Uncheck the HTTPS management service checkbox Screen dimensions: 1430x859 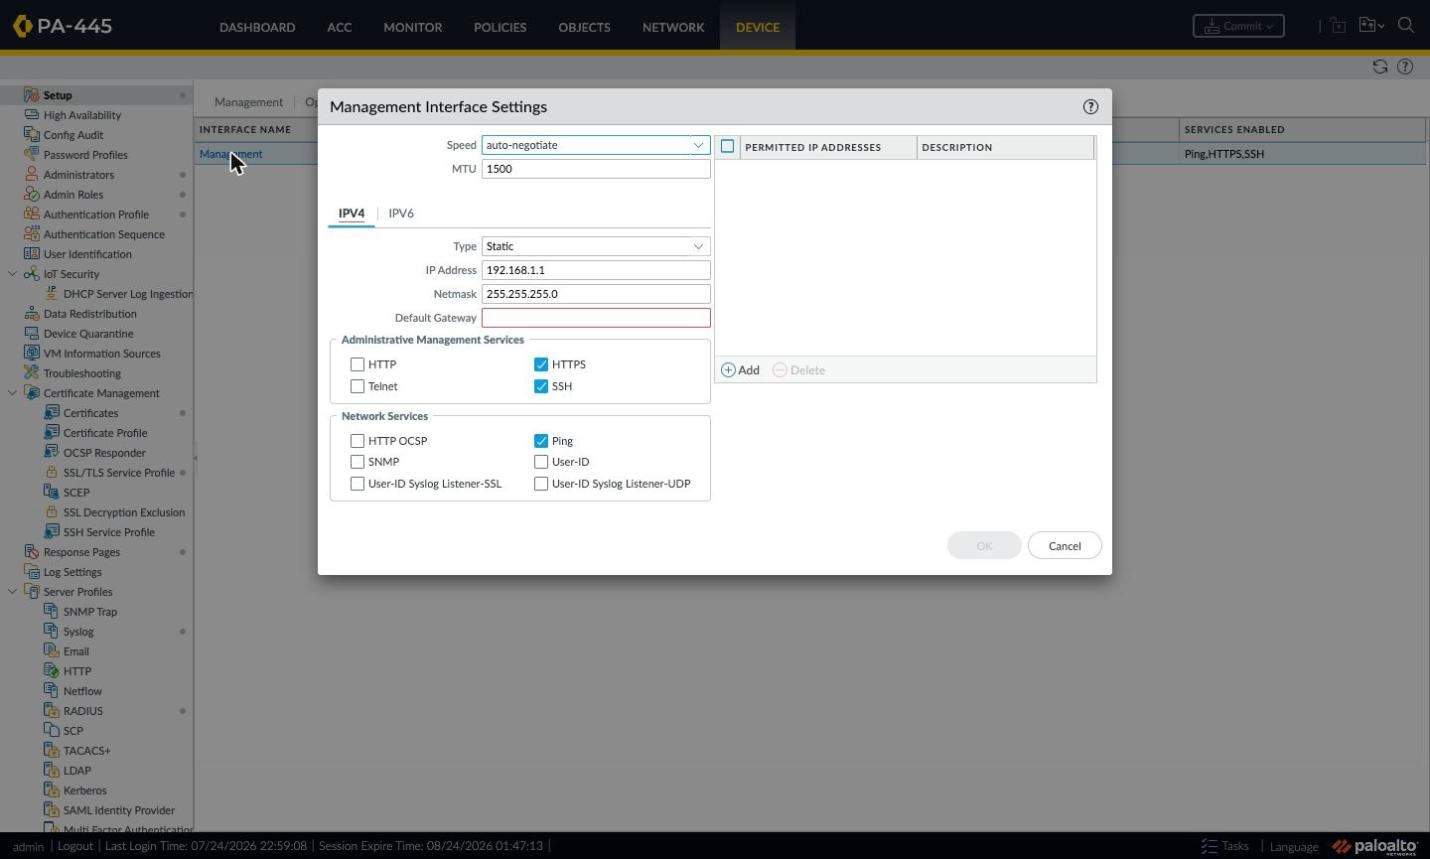tap(541, 364)
